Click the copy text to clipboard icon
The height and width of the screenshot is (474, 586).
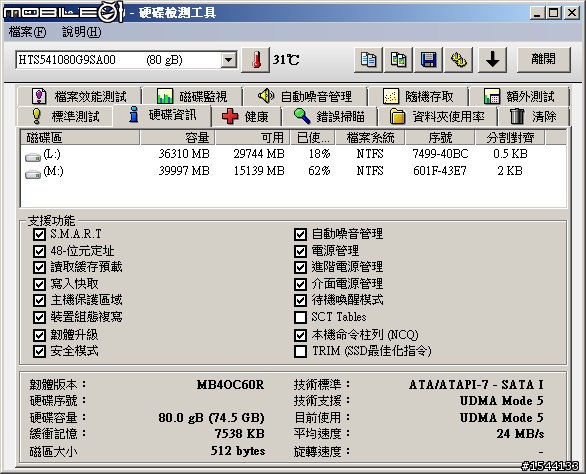click(368, 60)
